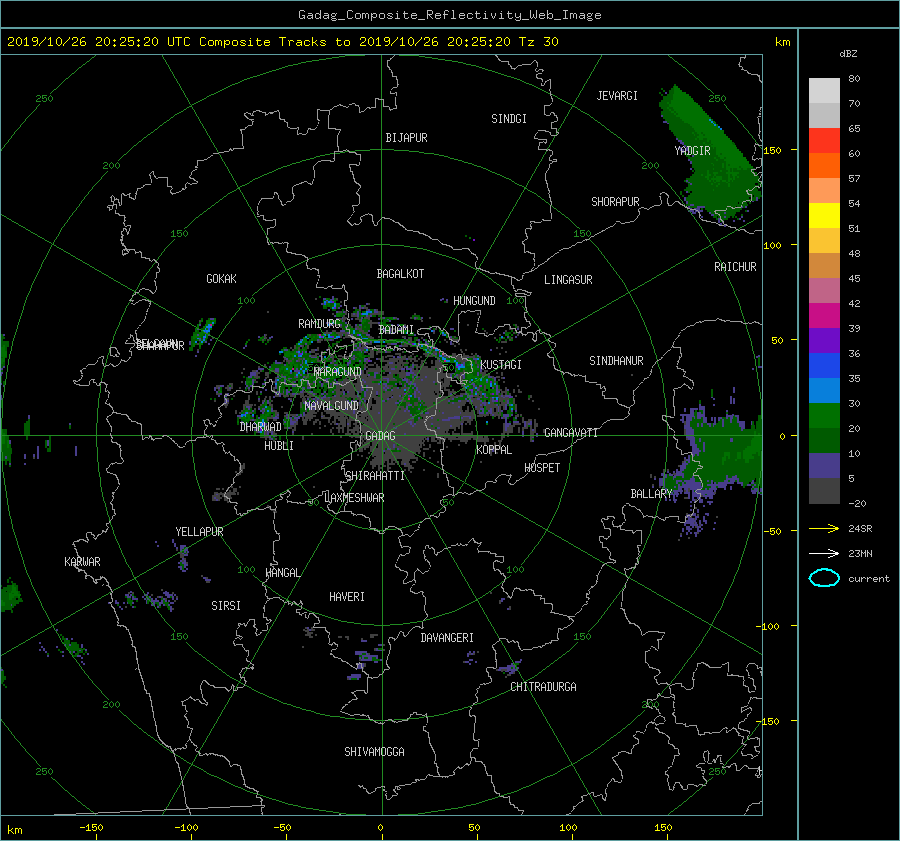Click the YADGIR city label
The width and height of the screenshot is (900, 841).
click(692, 151)
